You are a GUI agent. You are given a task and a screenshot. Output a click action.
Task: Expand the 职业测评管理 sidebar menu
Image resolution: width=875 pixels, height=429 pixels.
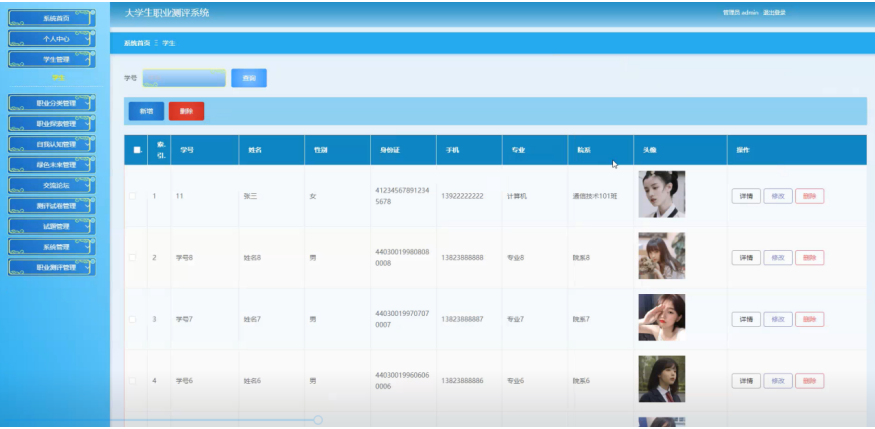coord(51,267)
